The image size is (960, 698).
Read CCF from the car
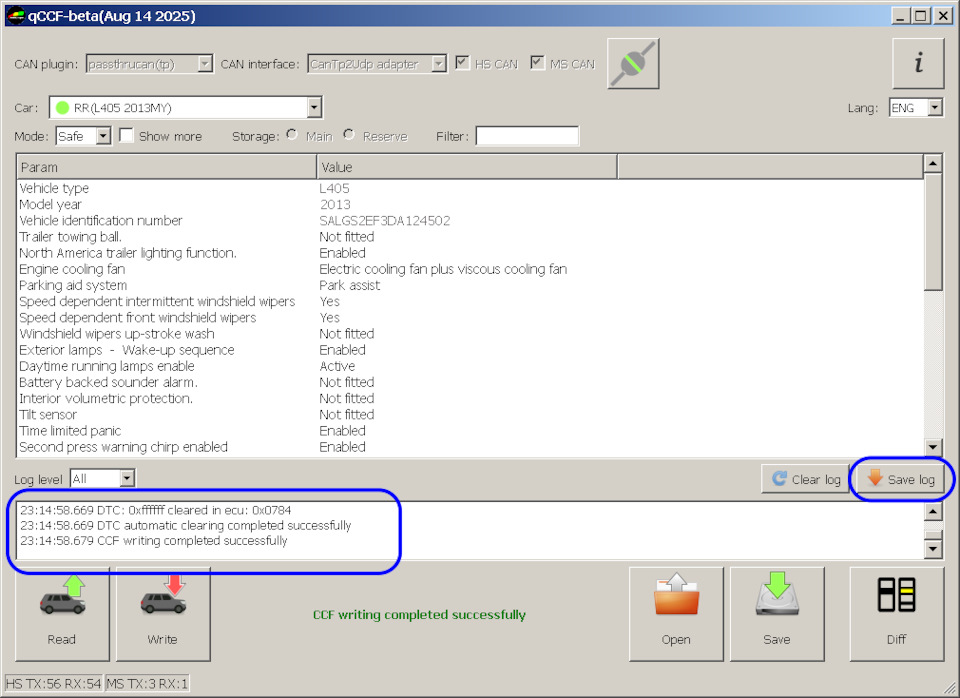[x=62, y=614]
